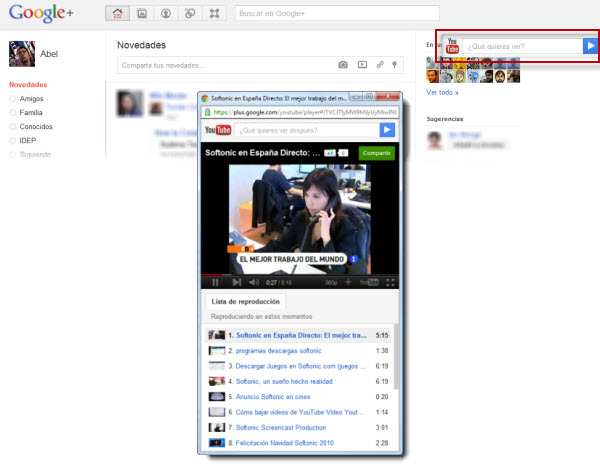Add location with the pin icon

coord(395,65)
